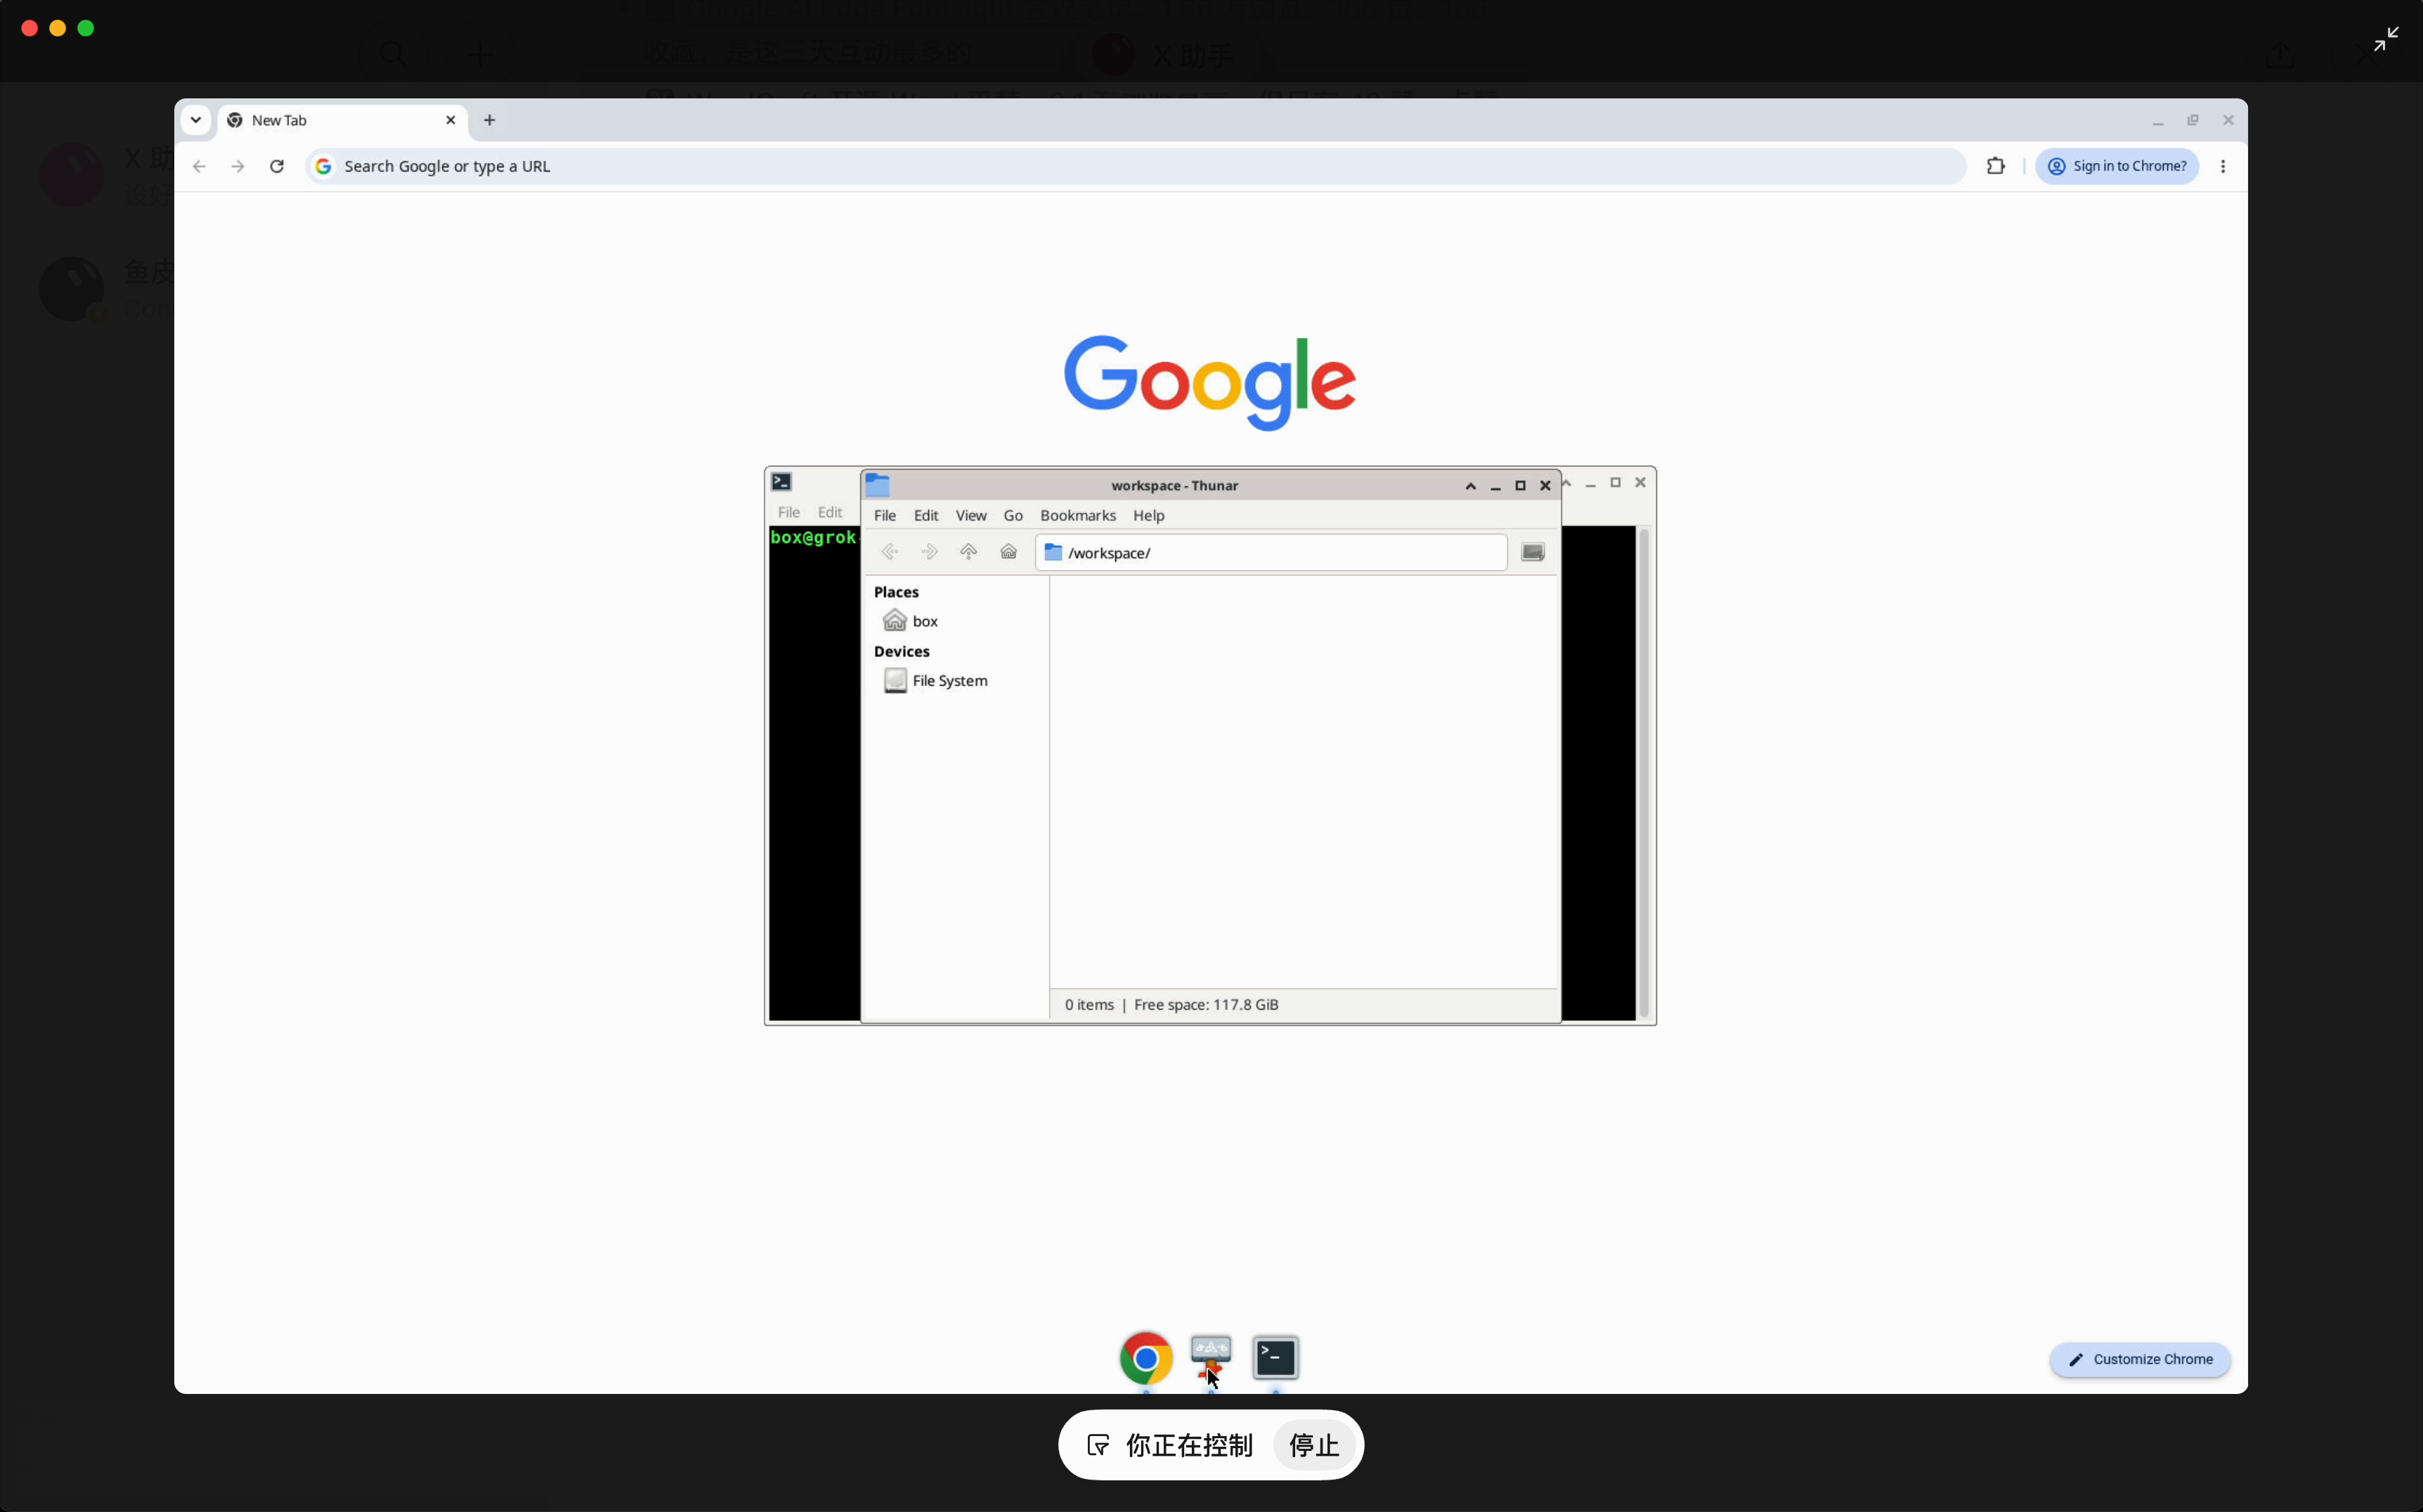
Task: Click Chrome's reload page icon
Action: (277, 166)
